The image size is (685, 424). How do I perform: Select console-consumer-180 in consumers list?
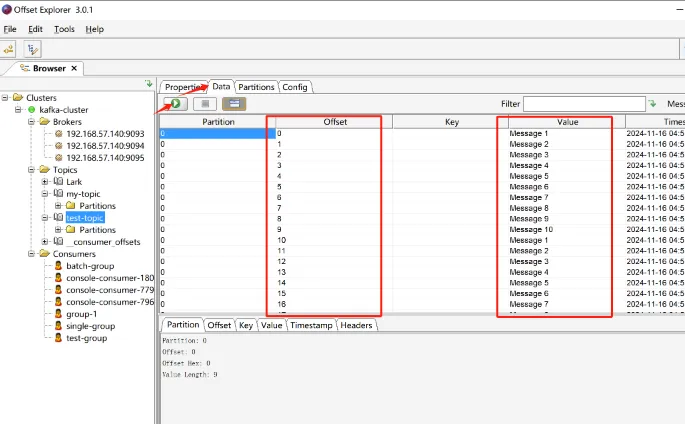tap(110, 278)
